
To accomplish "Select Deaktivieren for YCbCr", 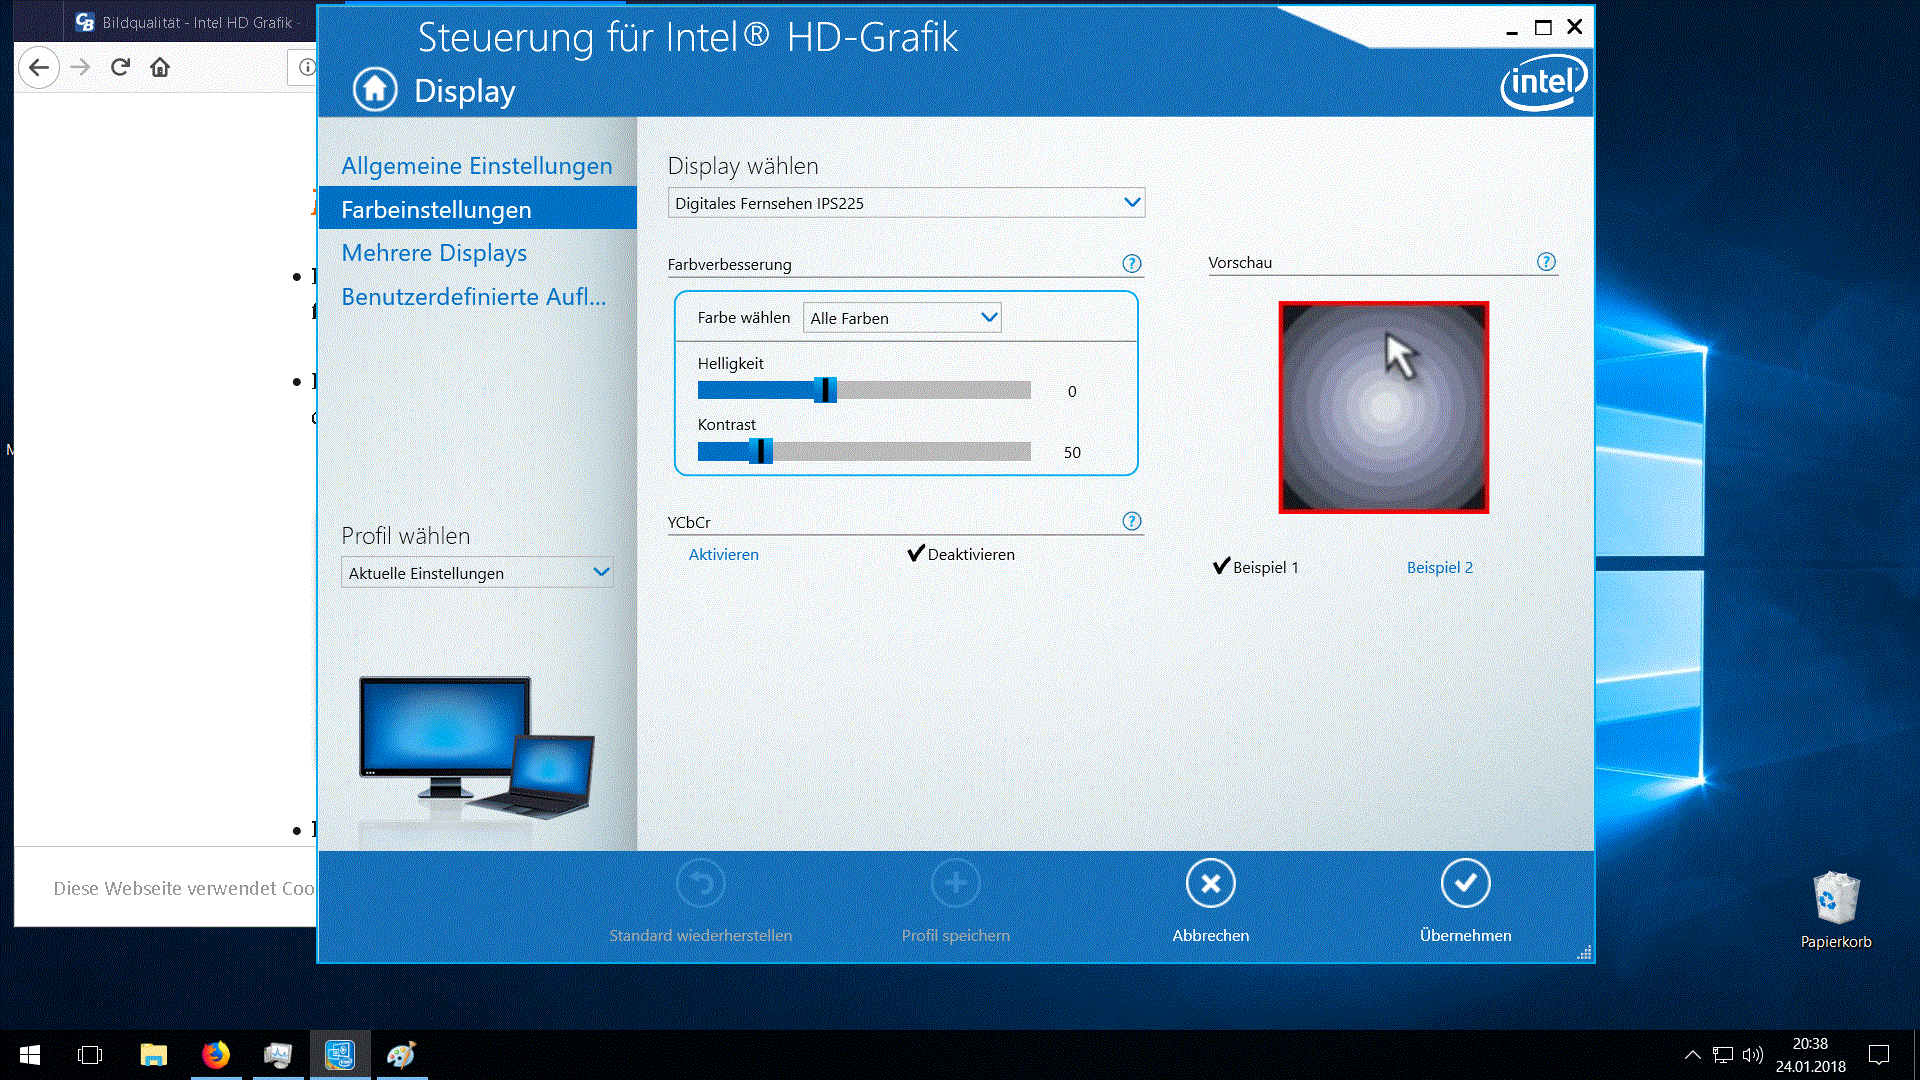I will tap(961, 554).
